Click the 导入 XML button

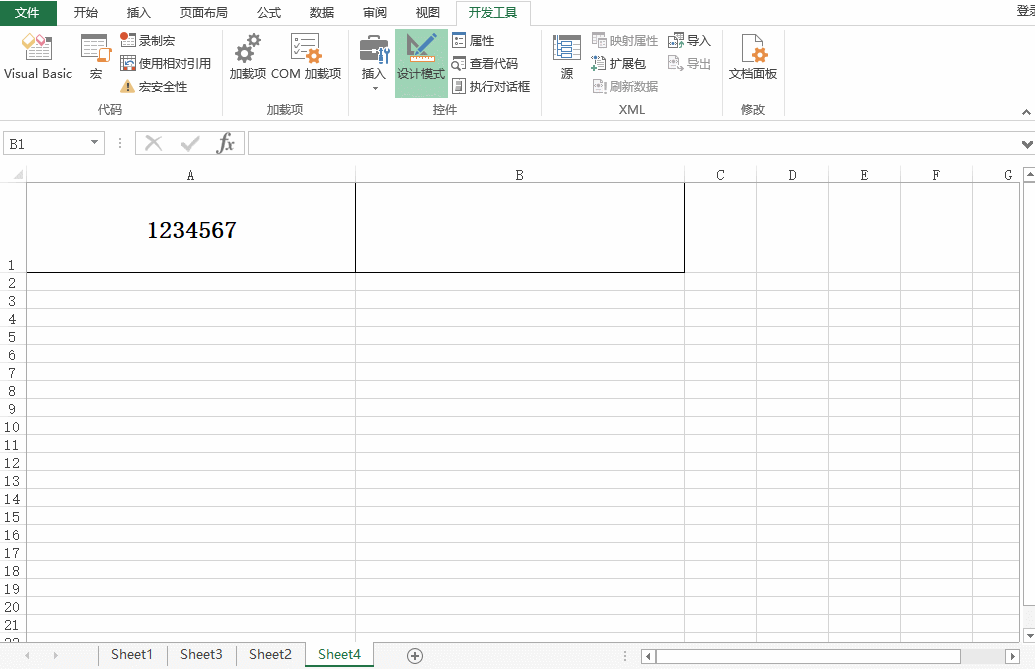click(689, 40)
